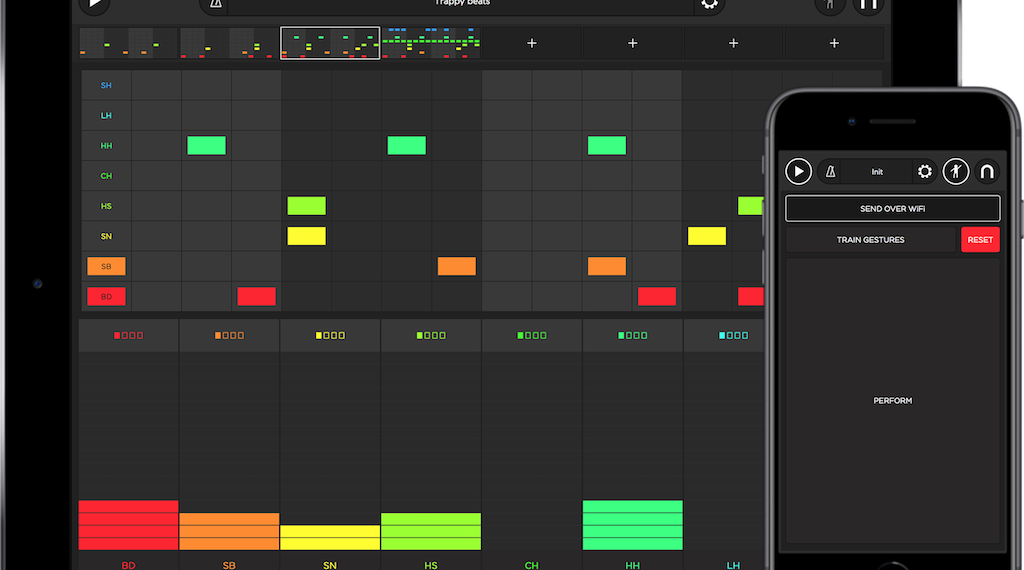Select the highlighted third pattern thumbnail

tap(330, 43)
